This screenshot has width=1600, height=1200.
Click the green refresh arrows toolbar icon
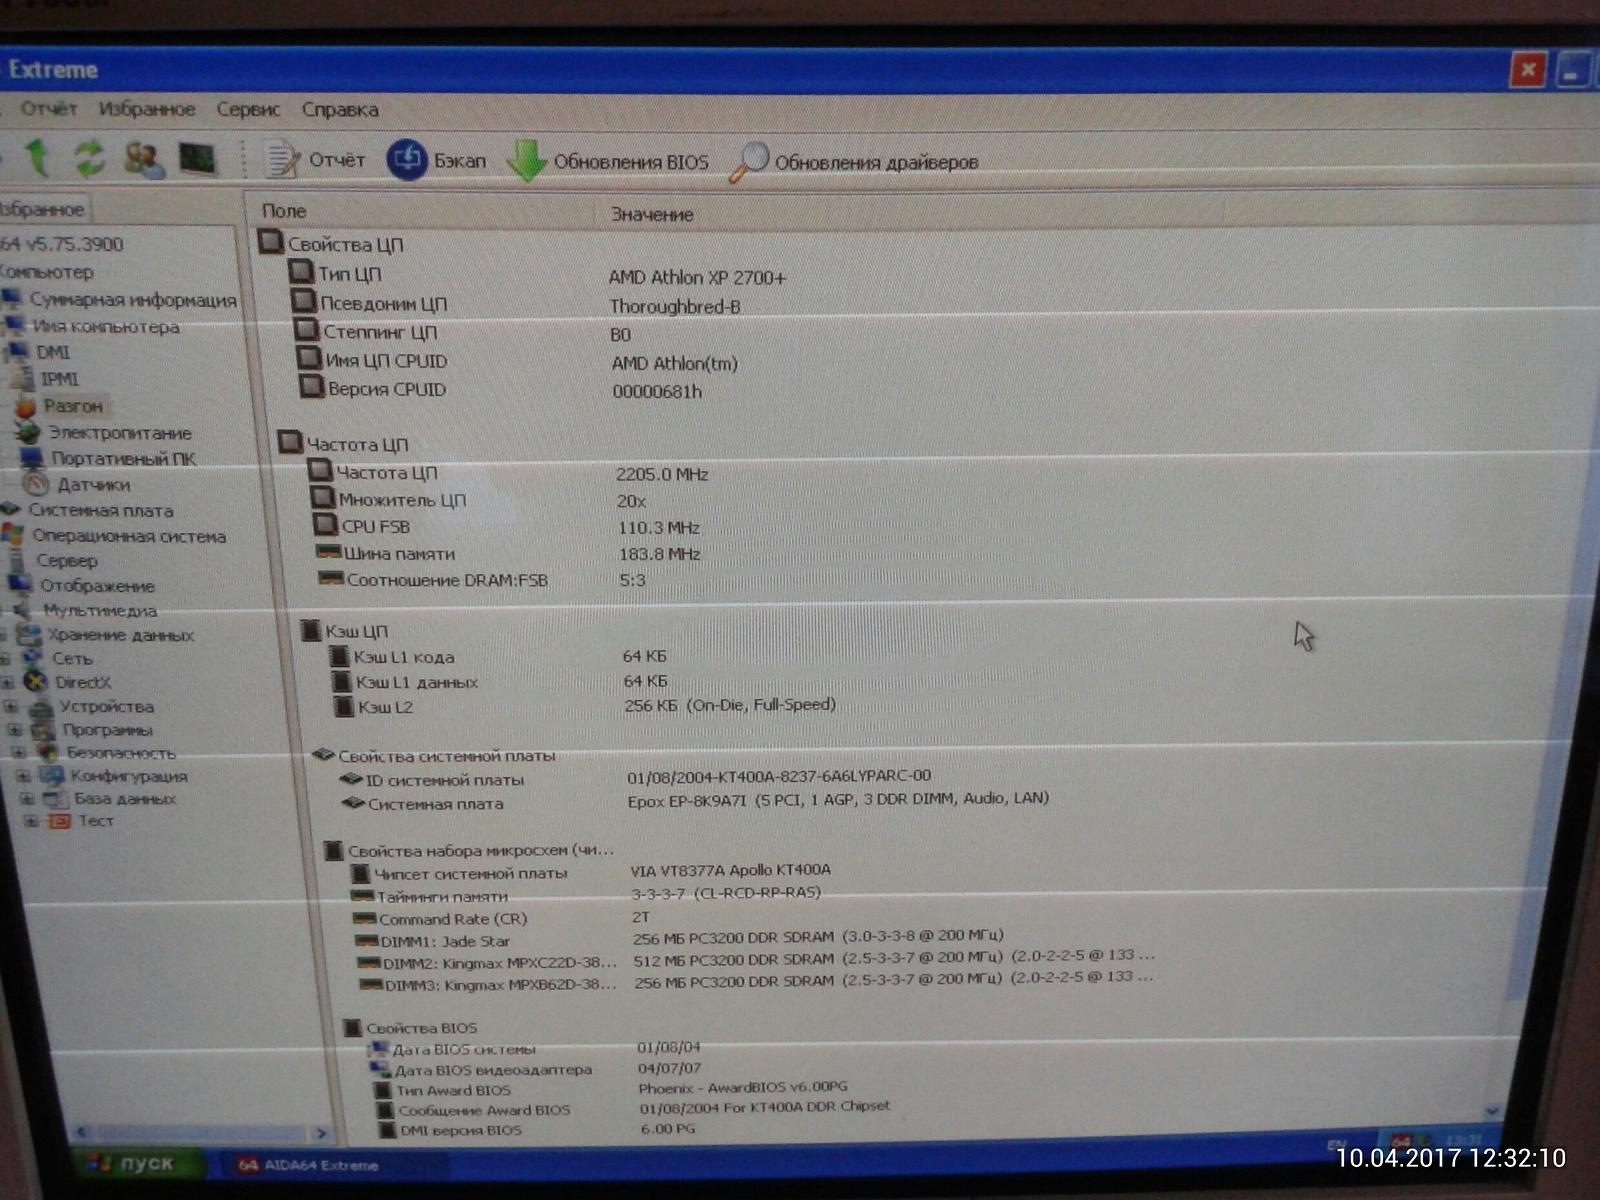coord(90,158)
